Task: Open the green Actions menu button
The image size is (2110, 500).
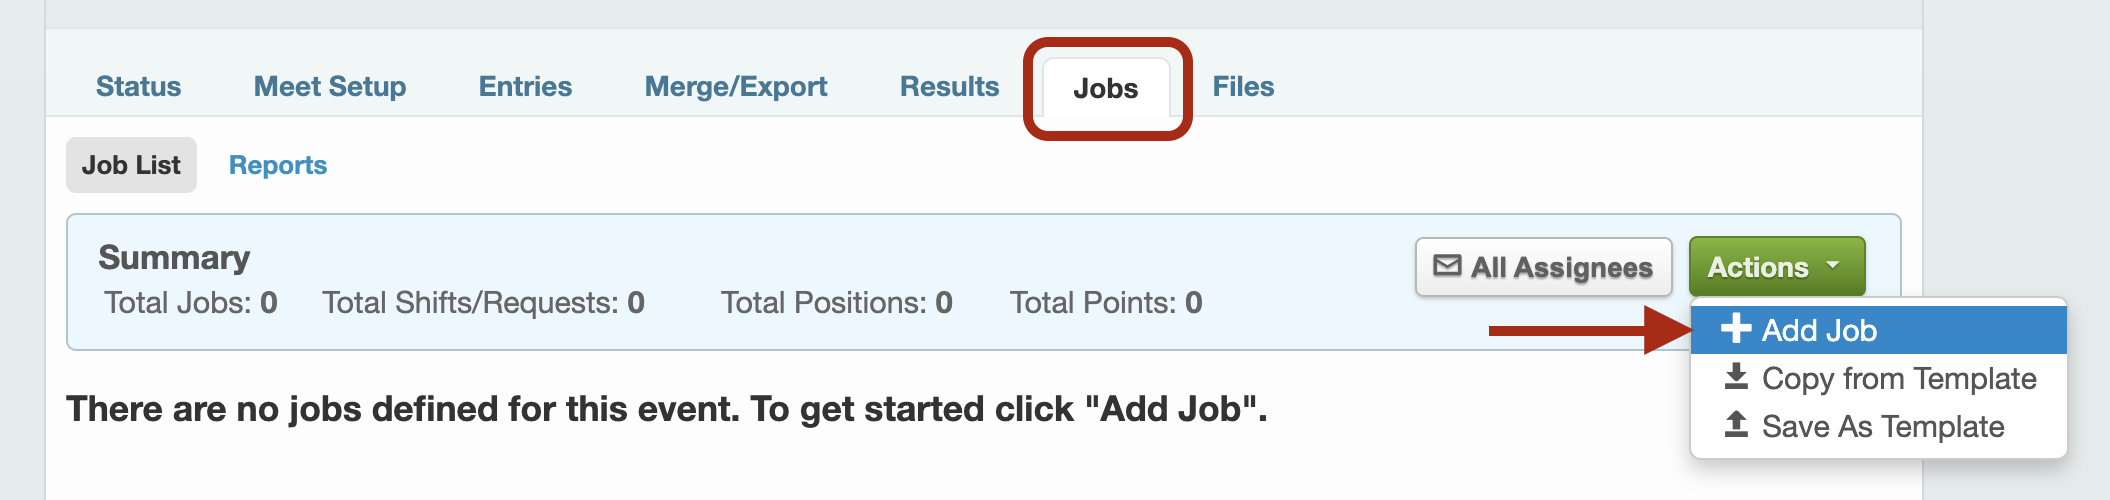Action: pyautogui.click(x=1777, y=266)
